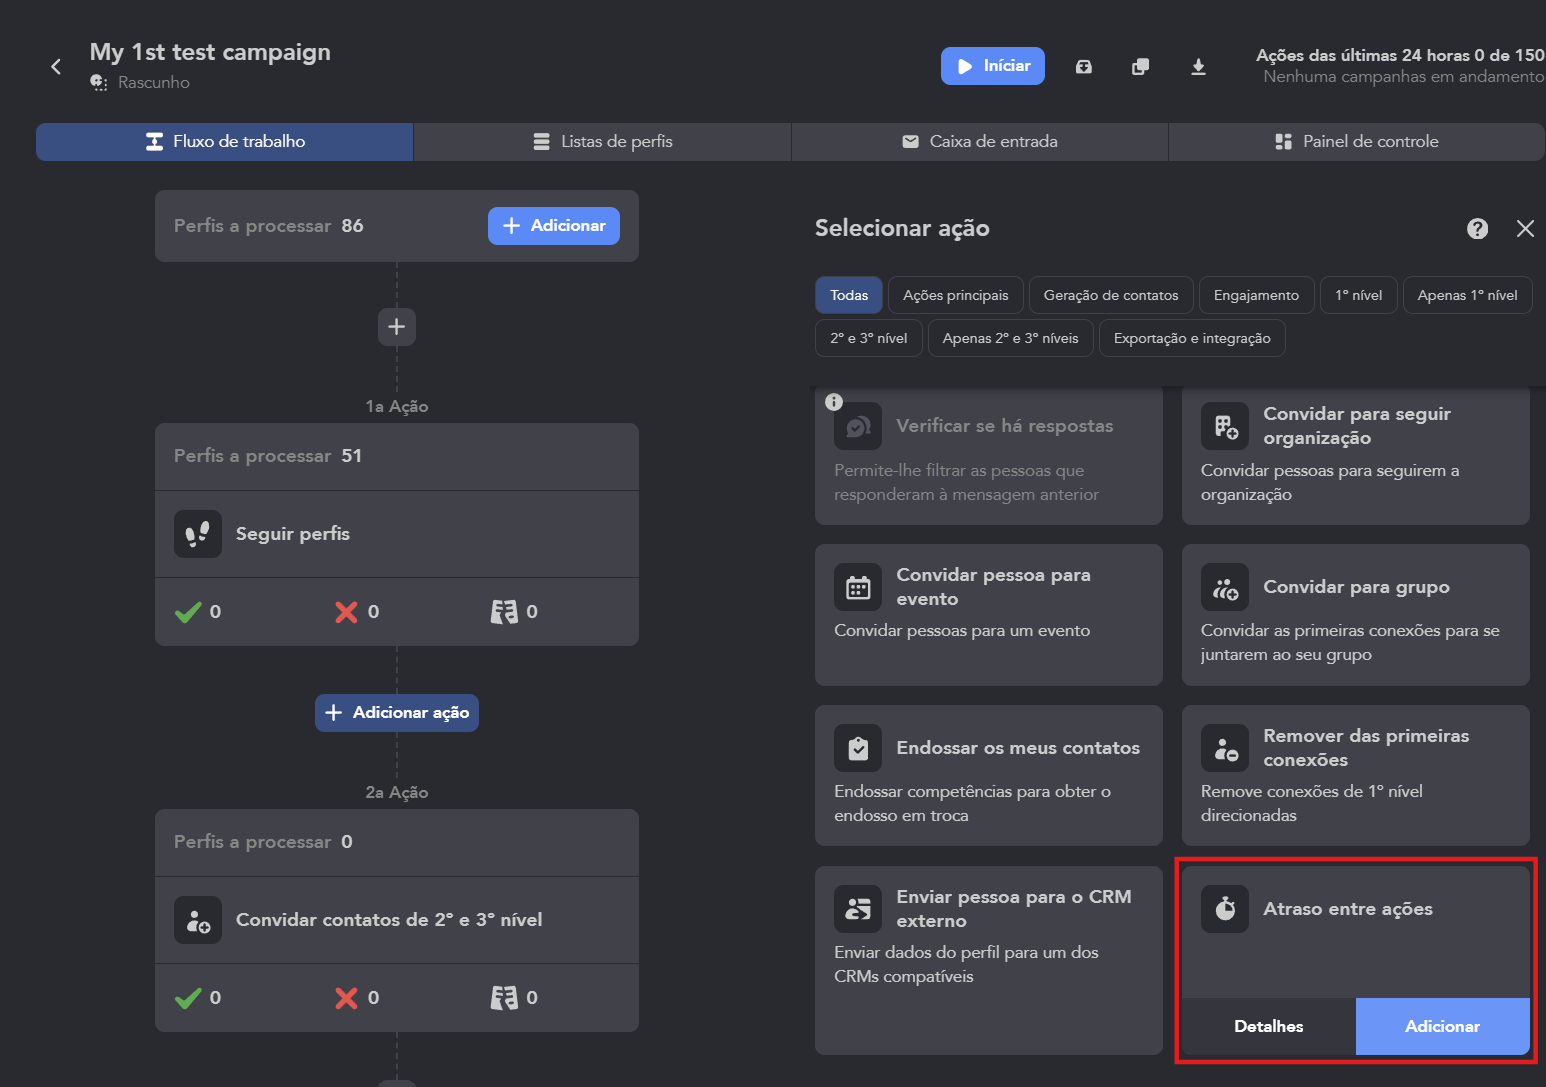Screen dimensions: 1546x1087
Task: Click the plus node under Perfis a processar 86
Action: 397,327
